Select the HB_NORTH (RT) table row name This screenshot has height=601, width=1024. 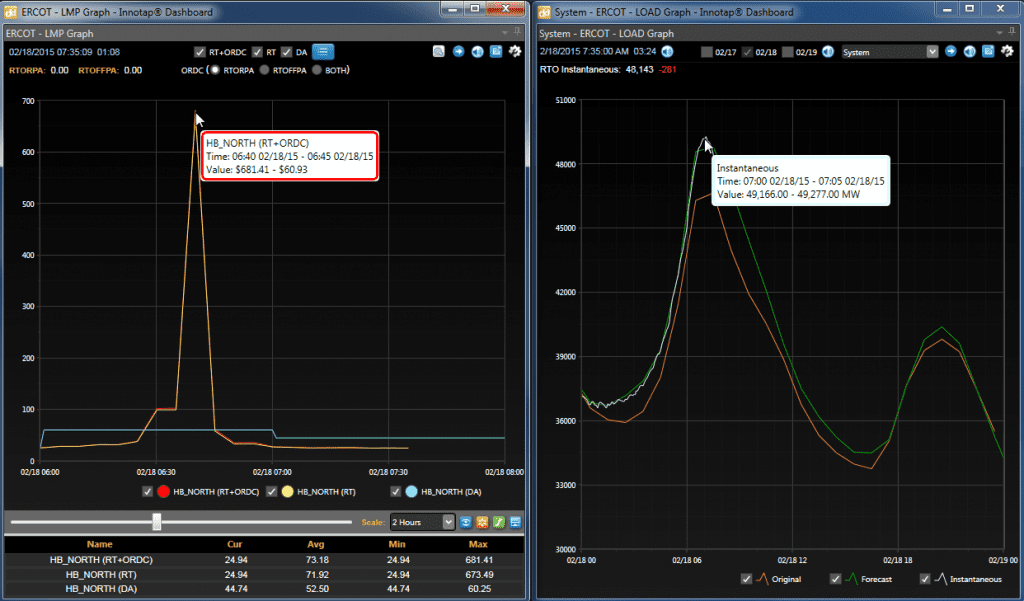coord(101,574)
